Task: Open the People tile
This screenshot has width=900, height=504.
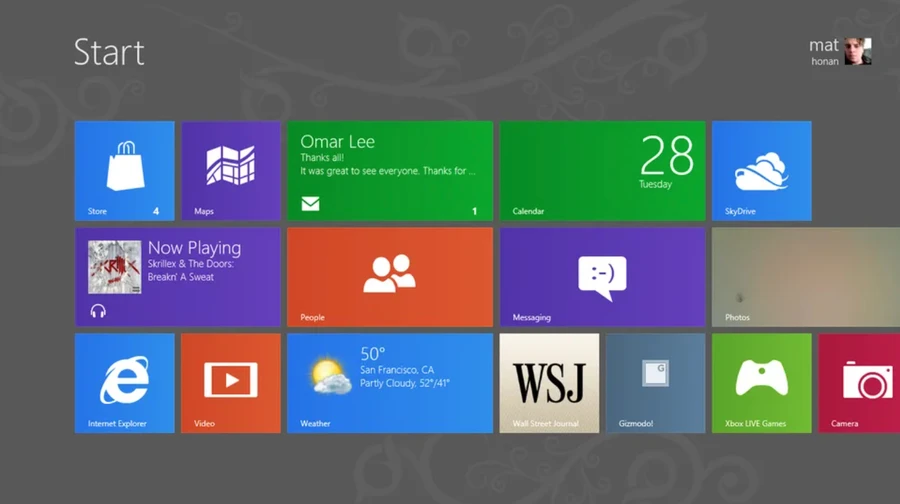Action: (x=390, y=277)
